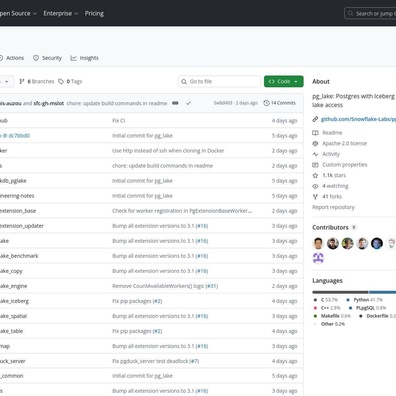
Task: Open 'Check for worker registration' commit message
Action: point(182,211)
